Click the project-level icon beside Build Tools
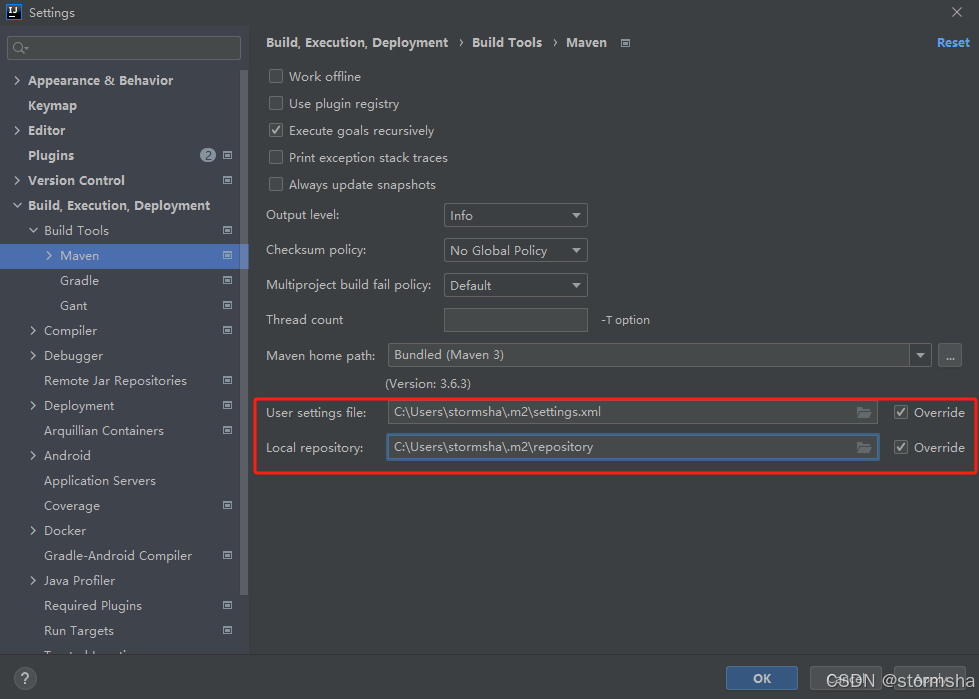The height and width of the screenshot is (699, 979). pos(227,230)
